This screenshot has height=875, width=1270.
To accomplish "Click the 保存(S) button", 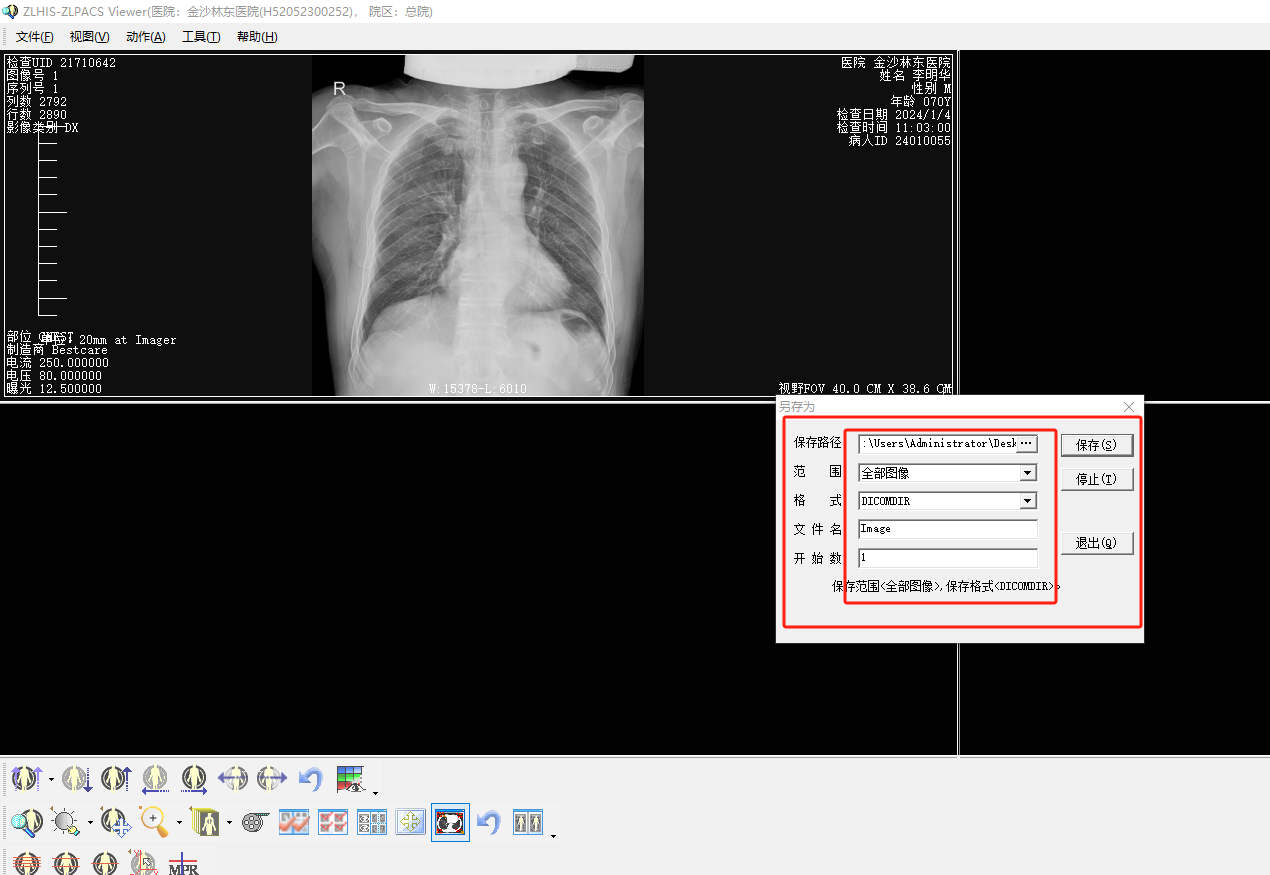I will [1096, 445].
